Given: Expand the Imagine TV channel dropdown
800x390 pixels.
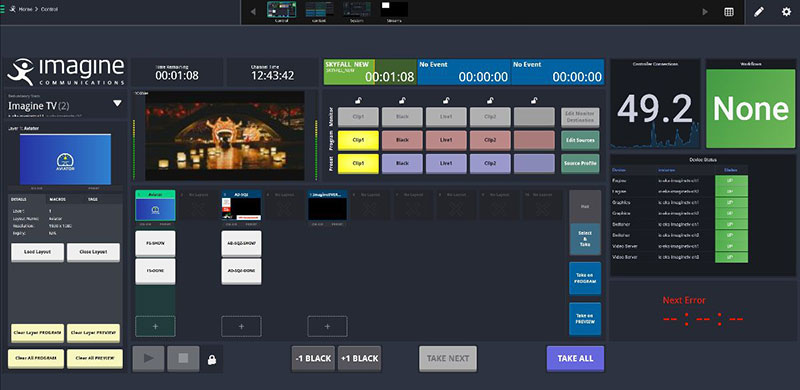Looking at the screenshot, I should (117, 104).
